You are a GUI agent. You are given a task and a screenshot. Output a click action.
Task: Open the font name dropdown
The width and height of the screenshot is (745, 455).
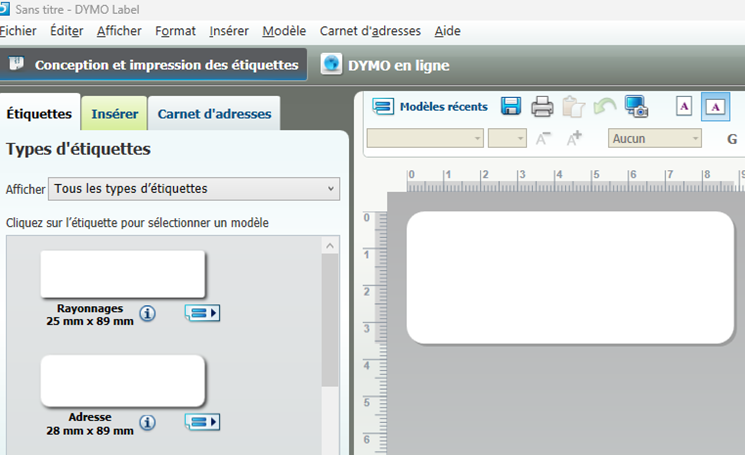[x=425, y=138]
